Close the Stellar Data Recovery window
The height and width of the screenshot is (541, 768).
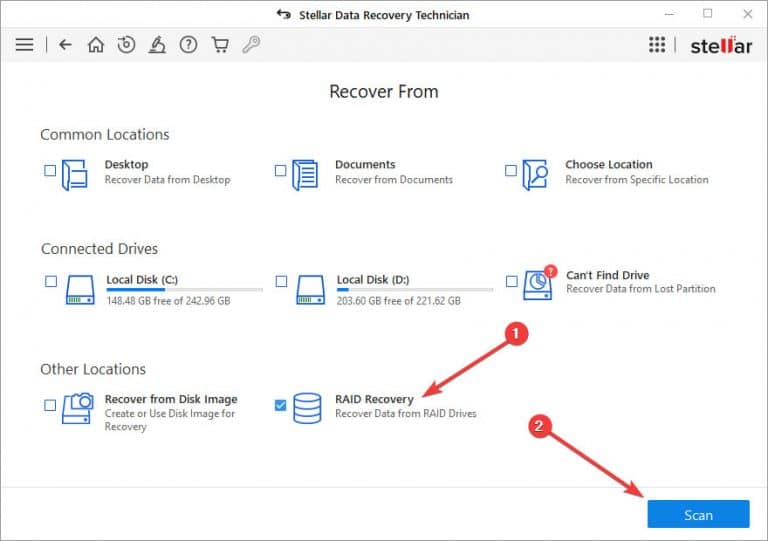point(747,14)
